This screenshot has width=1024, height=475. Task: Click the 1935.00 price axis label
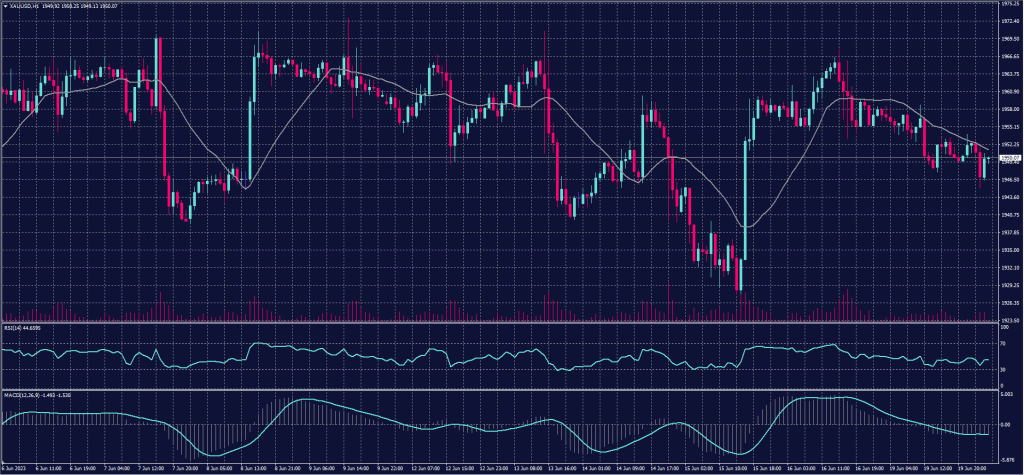(x=1012, y=250)
